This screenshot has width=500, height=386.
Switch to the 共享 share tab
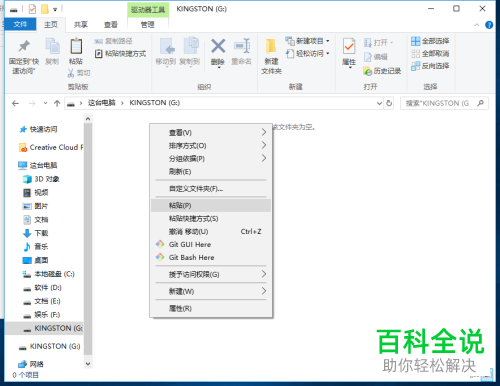click(81, 24)
